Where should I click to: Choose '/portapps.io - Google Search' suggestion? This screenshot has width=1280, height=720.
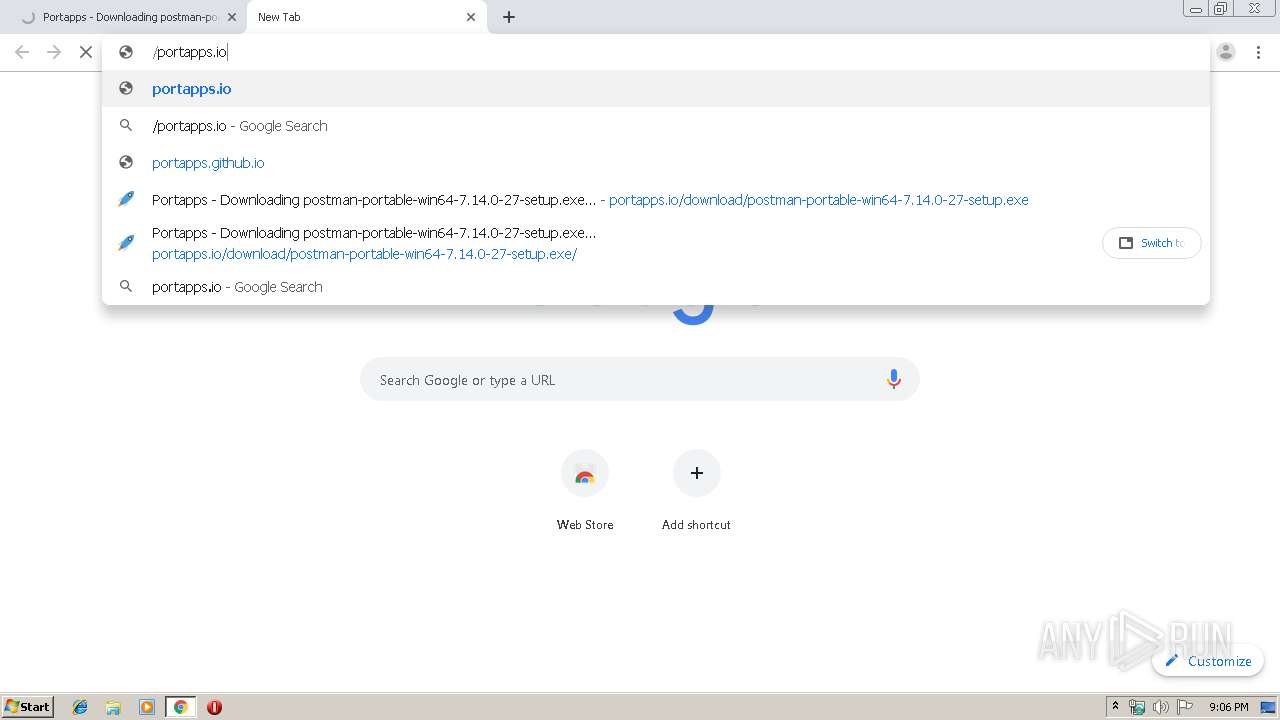(x=656, y=126)
